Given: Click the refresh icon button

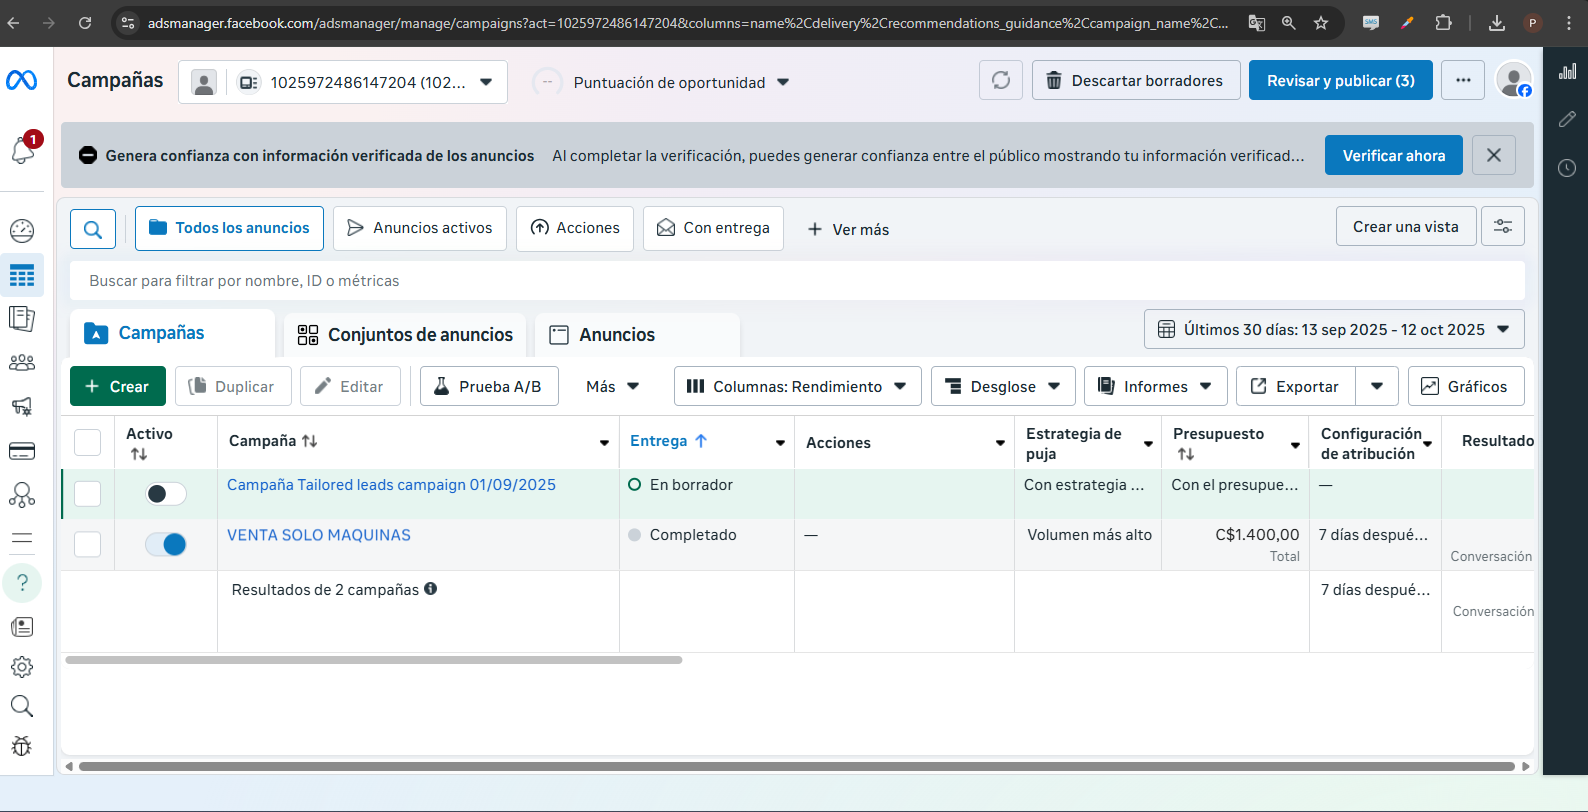Looking at the screenshot, I should (x=1000, y=81).
